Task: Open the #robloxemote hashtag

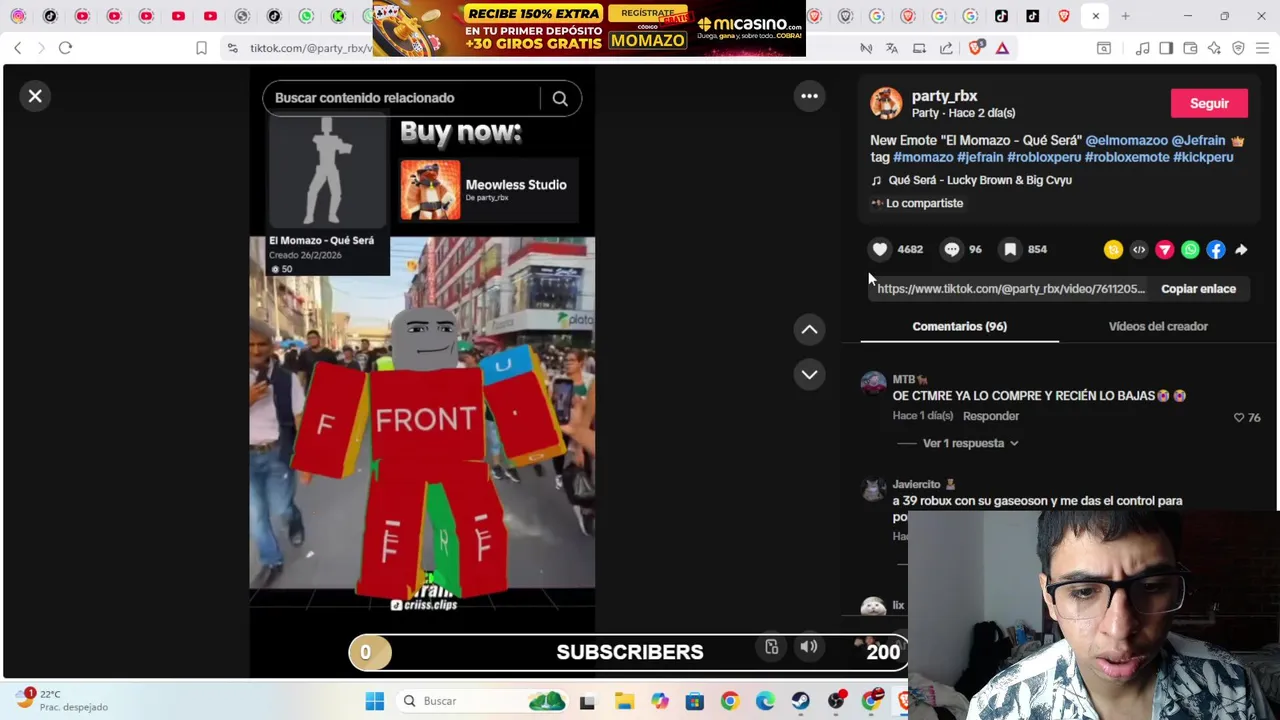Action: (1127, 157)
